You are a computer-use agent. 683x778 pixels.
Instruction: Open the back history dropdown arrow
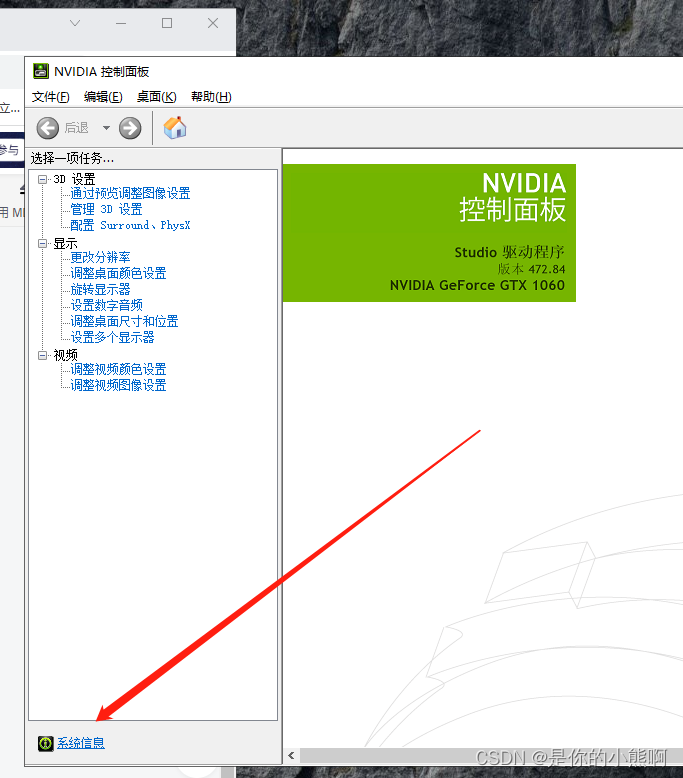[106, 128]
